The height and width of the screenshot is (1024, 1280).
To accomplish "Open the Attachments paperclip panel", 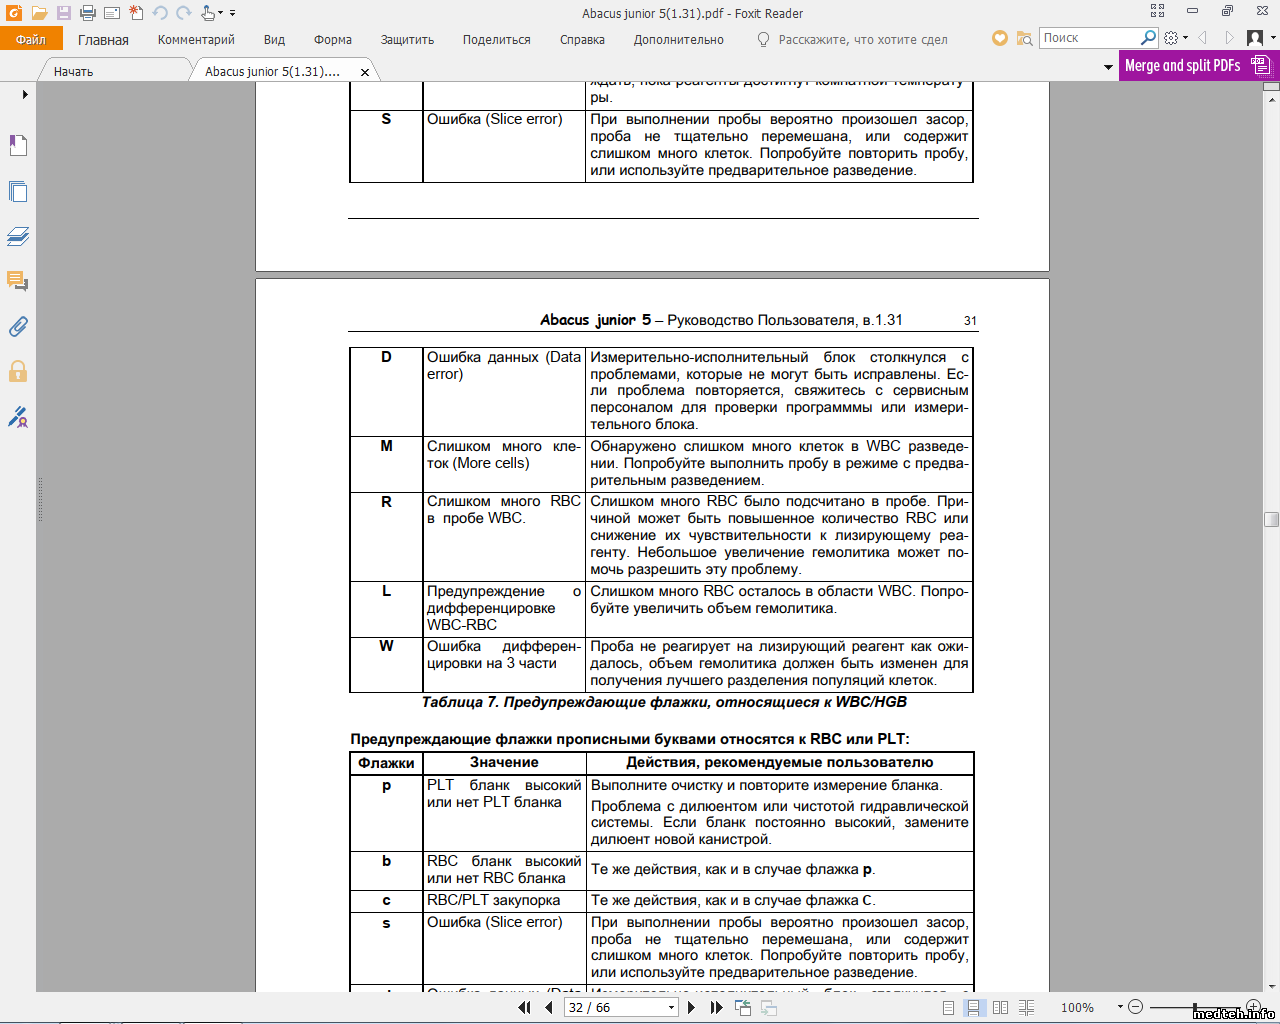I will [18, 327].
